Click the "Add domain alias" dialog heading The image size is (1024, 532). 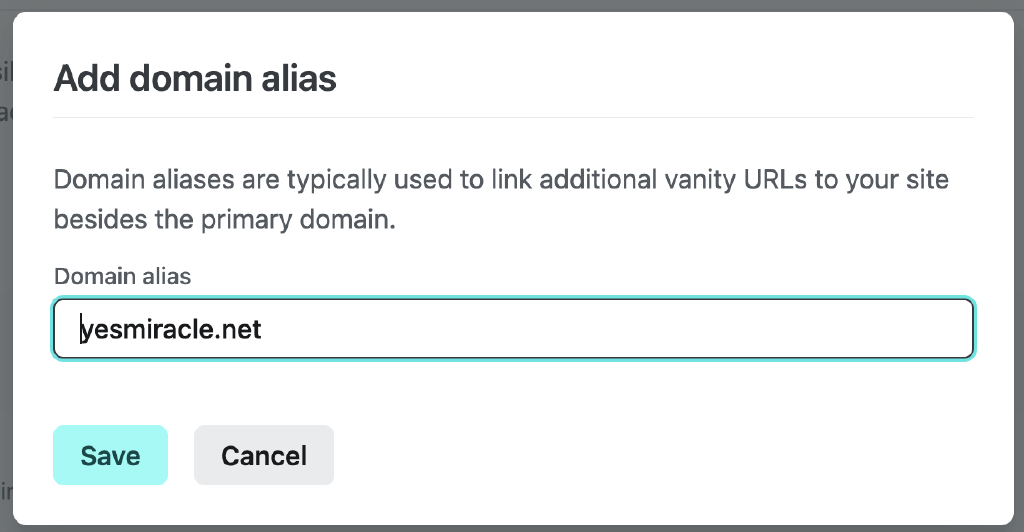tap(195, 78)
